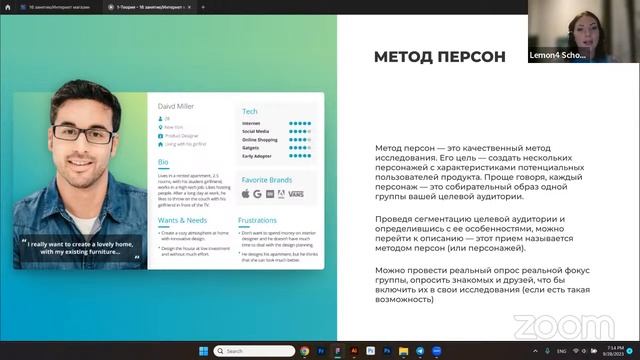Open dark blue Photoshop taskbar icon
The width and height of the screenshot is (640, 360).
387,351
